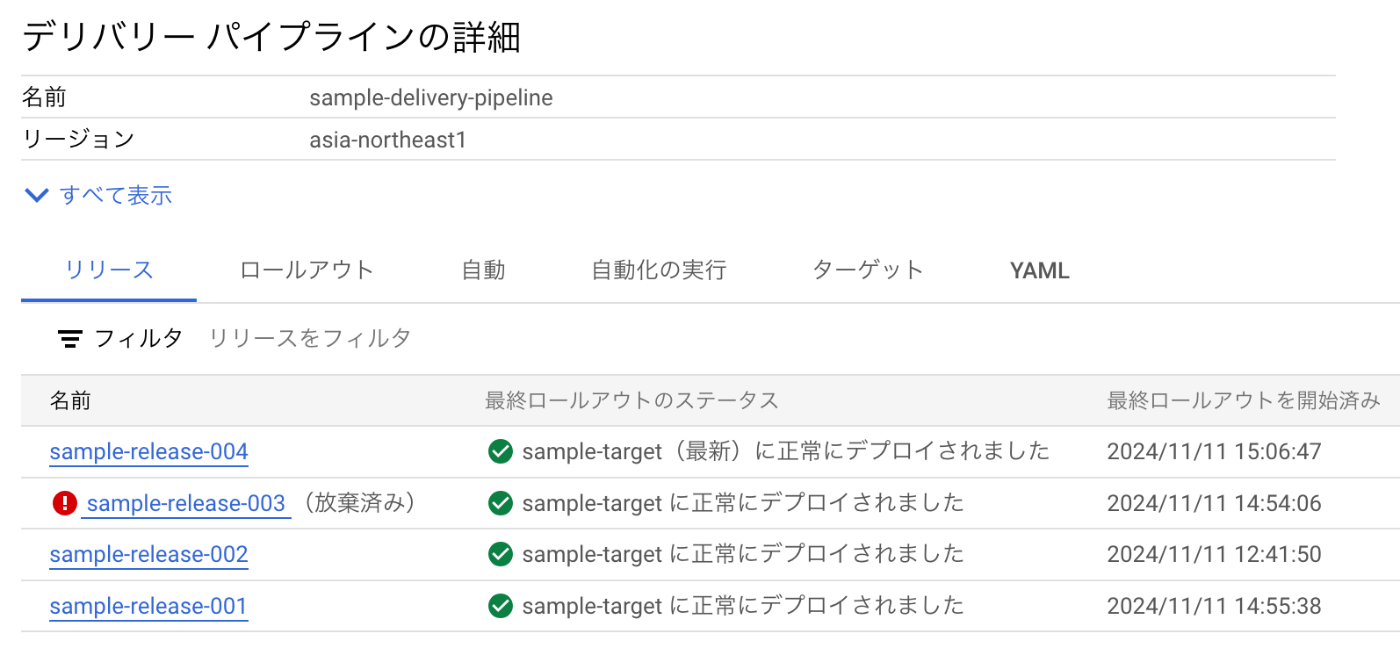This screenshot has height=648, width=1400.
Task: Open sample-release-001 link
Action: (x=148, y=606)
